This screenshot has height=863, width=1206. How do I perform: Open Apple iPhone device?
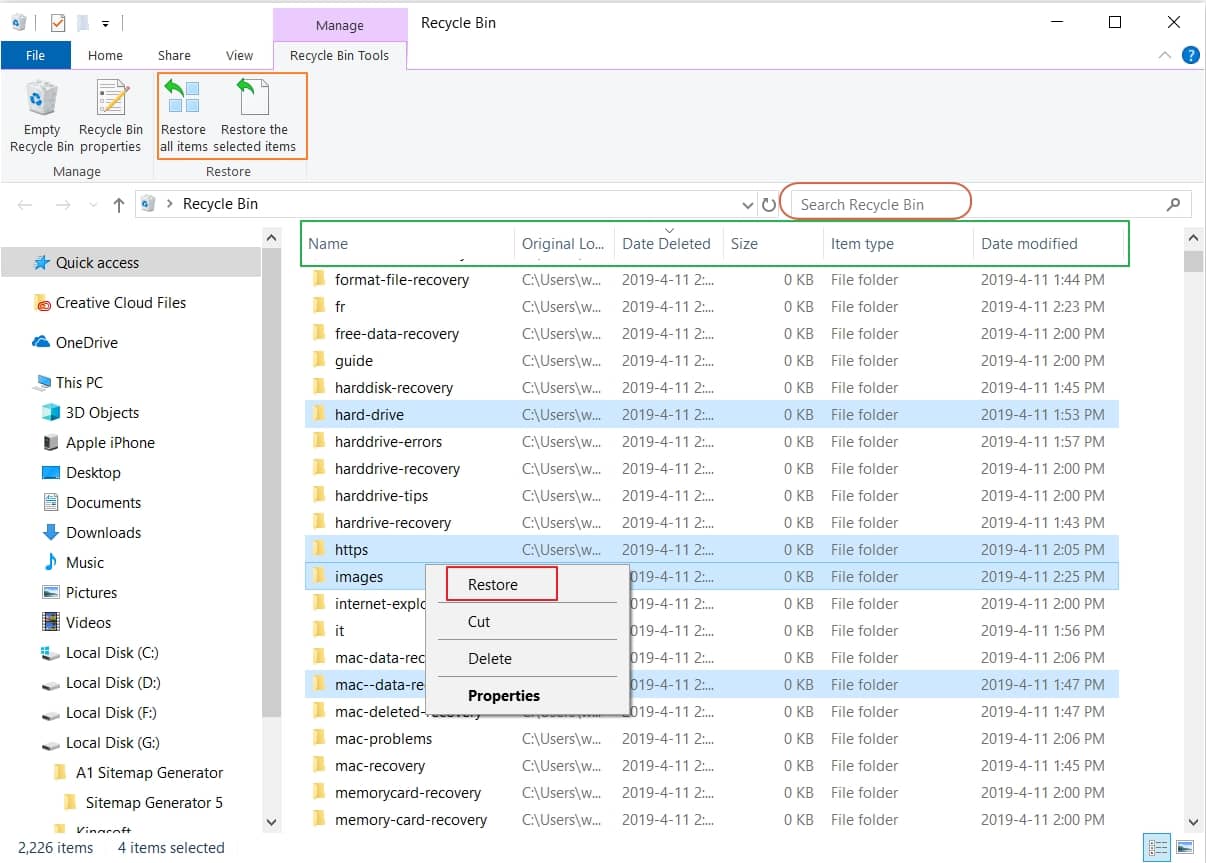point(110,442)
